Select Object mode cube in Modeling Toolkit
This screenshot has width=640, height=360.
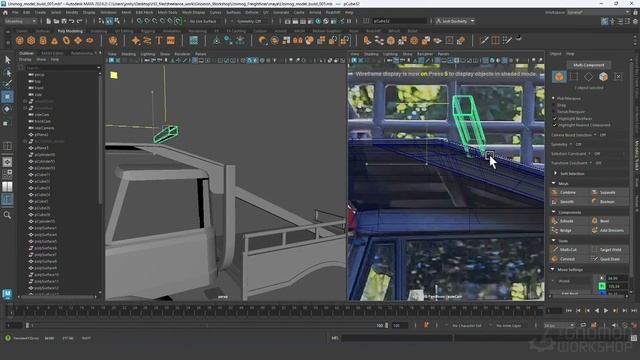pos(559,76)
